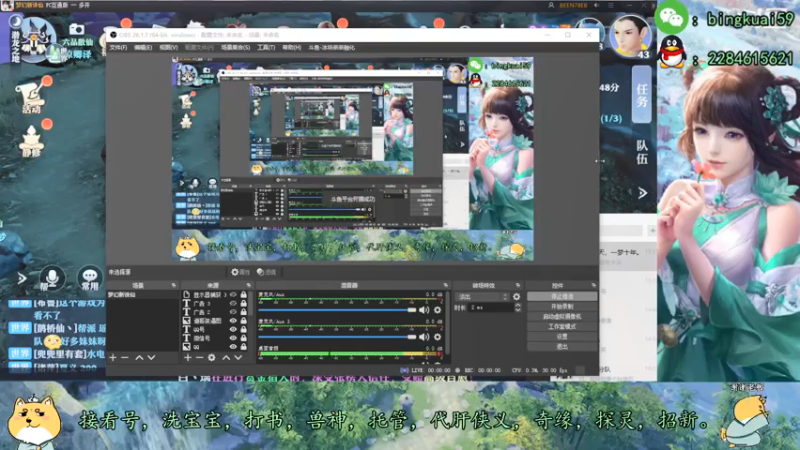This screenshot has height=450, width=800.
Task: Expand the 队伍 panel chevron arrow
Action: click(x=642, y=193)
